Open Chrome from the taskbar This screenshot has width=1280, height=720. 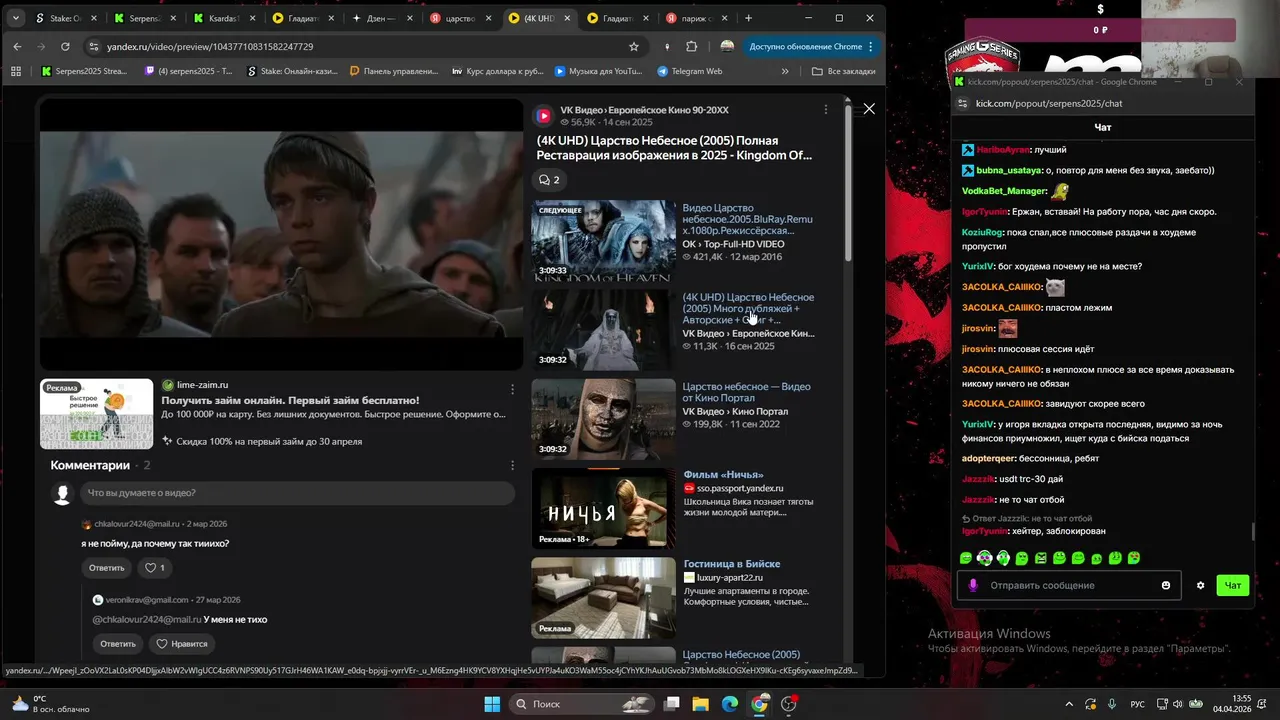coord(759,704)
